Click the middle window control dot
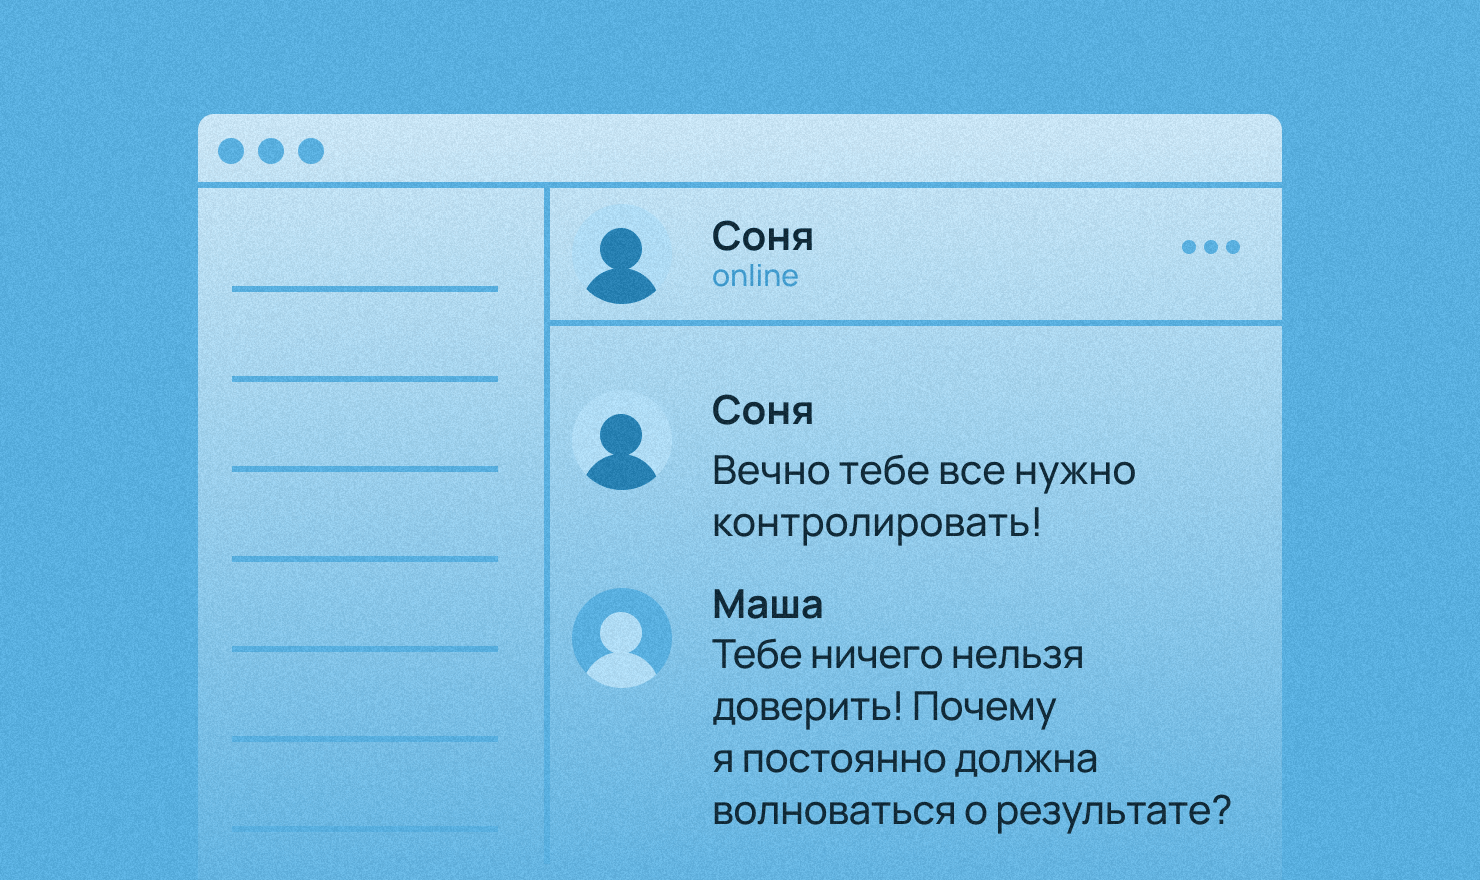Image resolution: width=1480 pixels, height=880 pixels. (271, 151)
